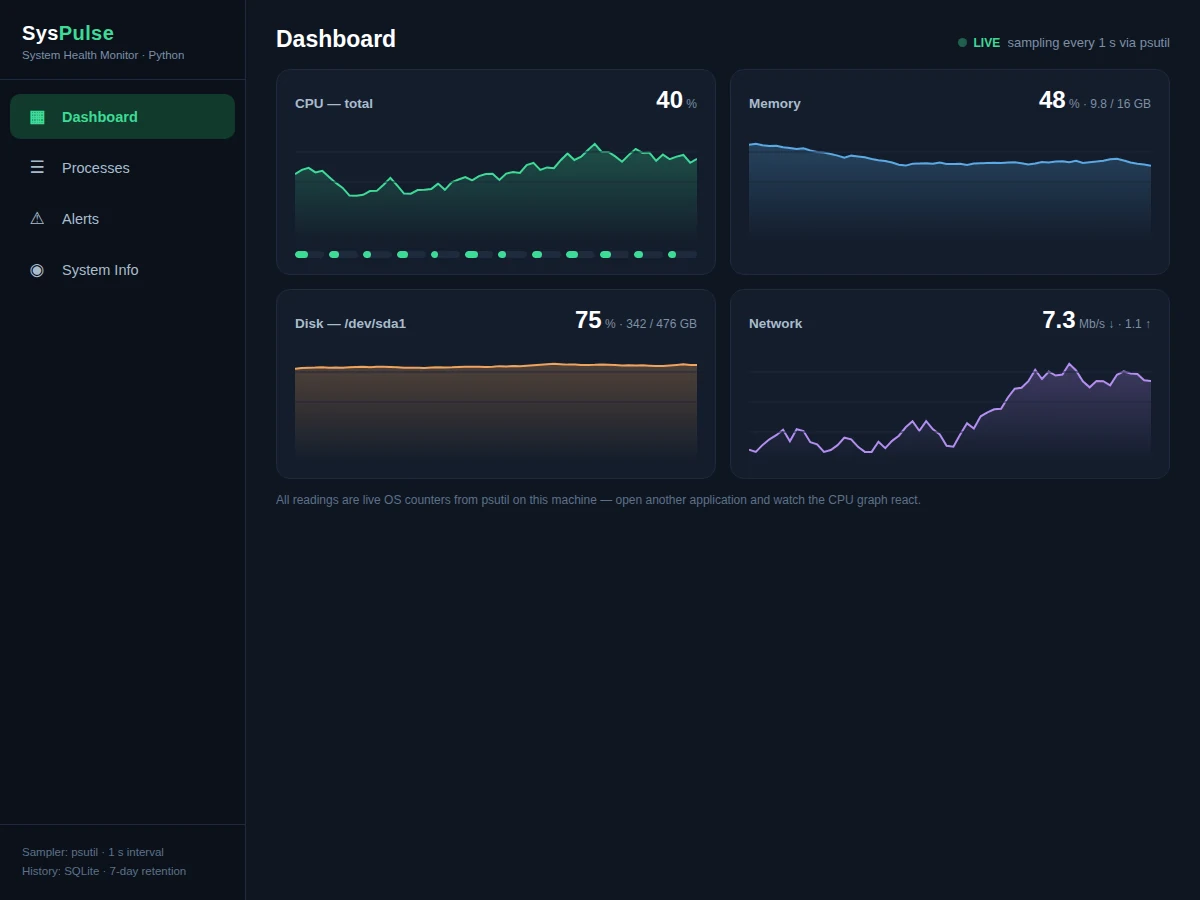The image size is (1200, 900).
Task: Click the Dashboard grid icon
Action: point(37,117)
